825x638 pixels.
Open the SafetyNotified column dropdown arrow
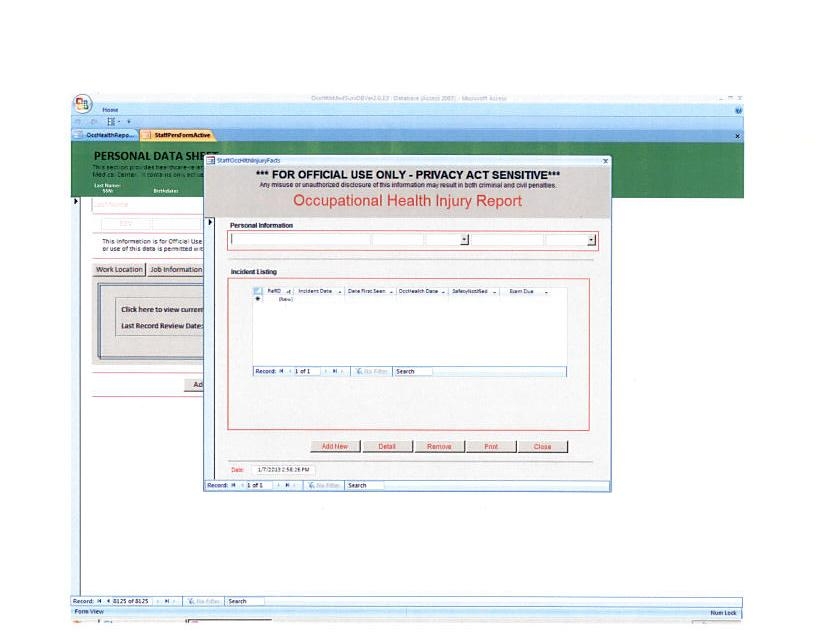(495, 291)
